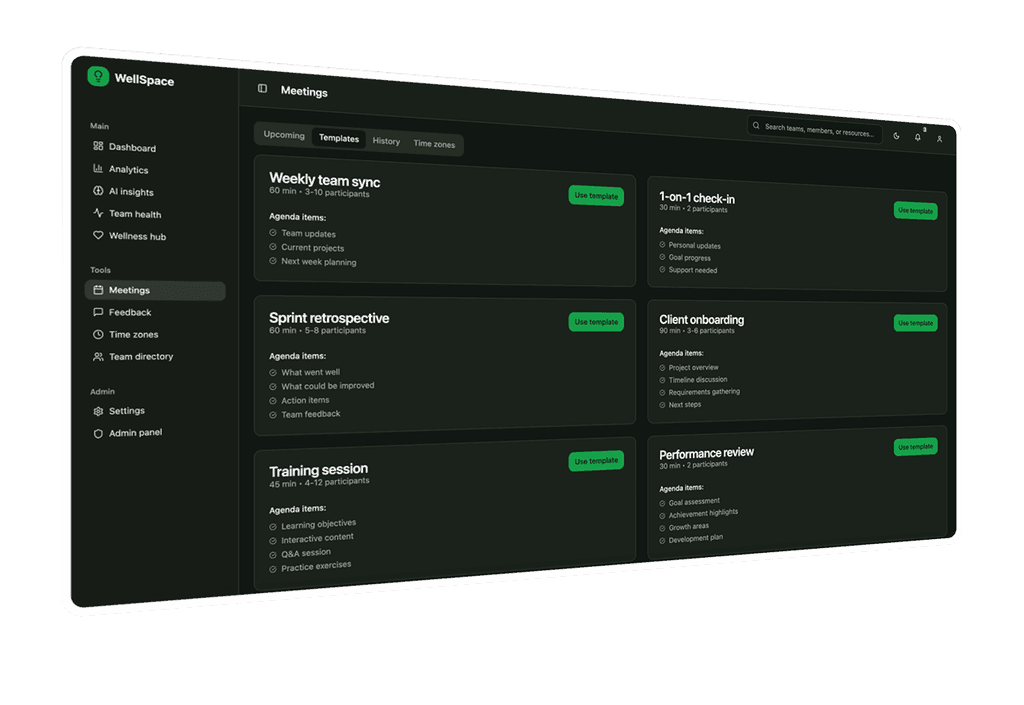The width and height of the screenshot is (1024, 705).
Task: Click the WellSpace lightbulb logo icon
Action: 98,76
